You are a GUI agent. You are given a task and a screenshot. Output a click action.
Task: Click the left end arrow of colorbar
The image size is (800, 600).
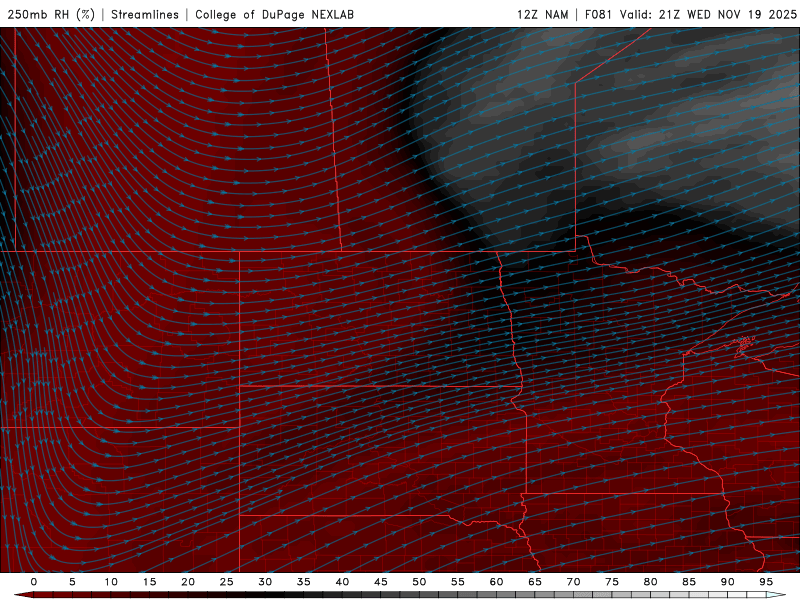click(23, 595)
